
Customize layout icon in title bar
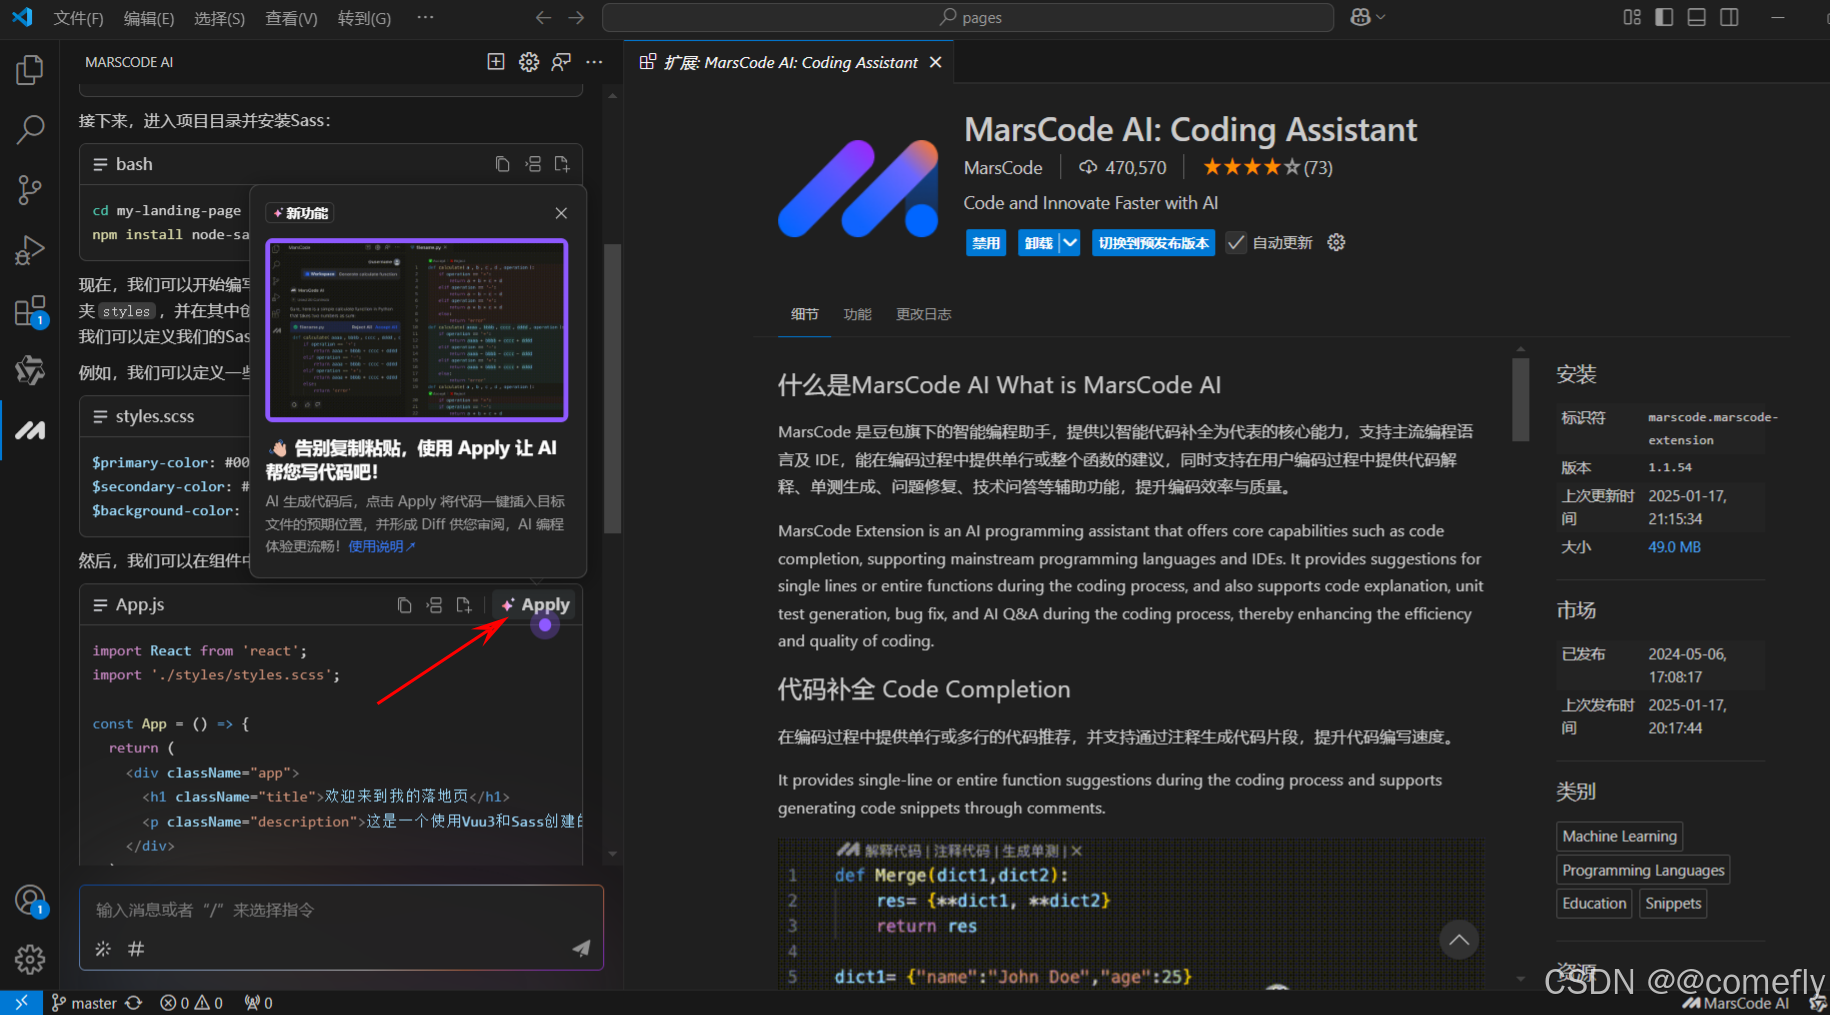1632,17
